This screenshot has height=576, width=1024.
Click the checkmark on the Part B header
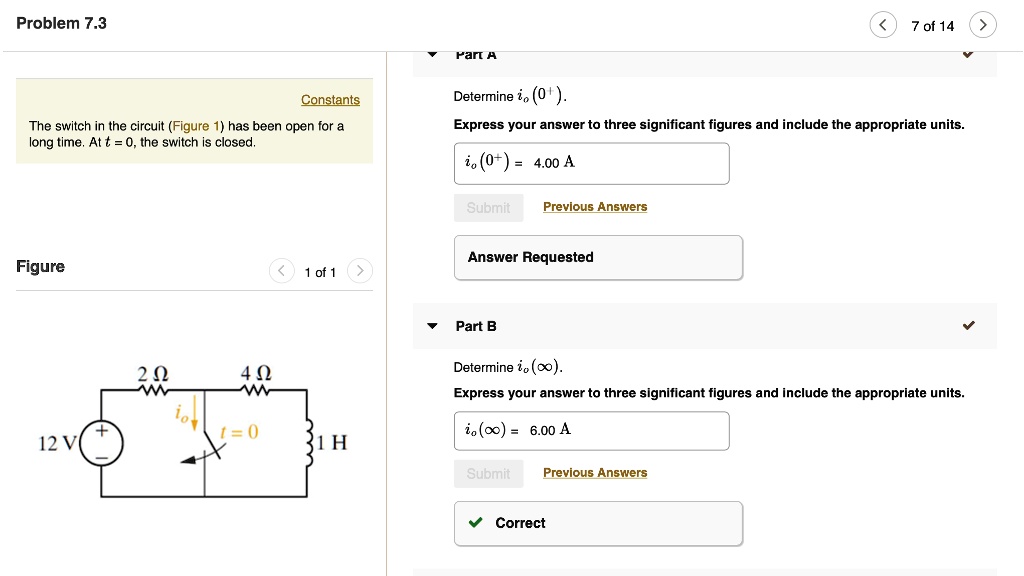[968, 325]
